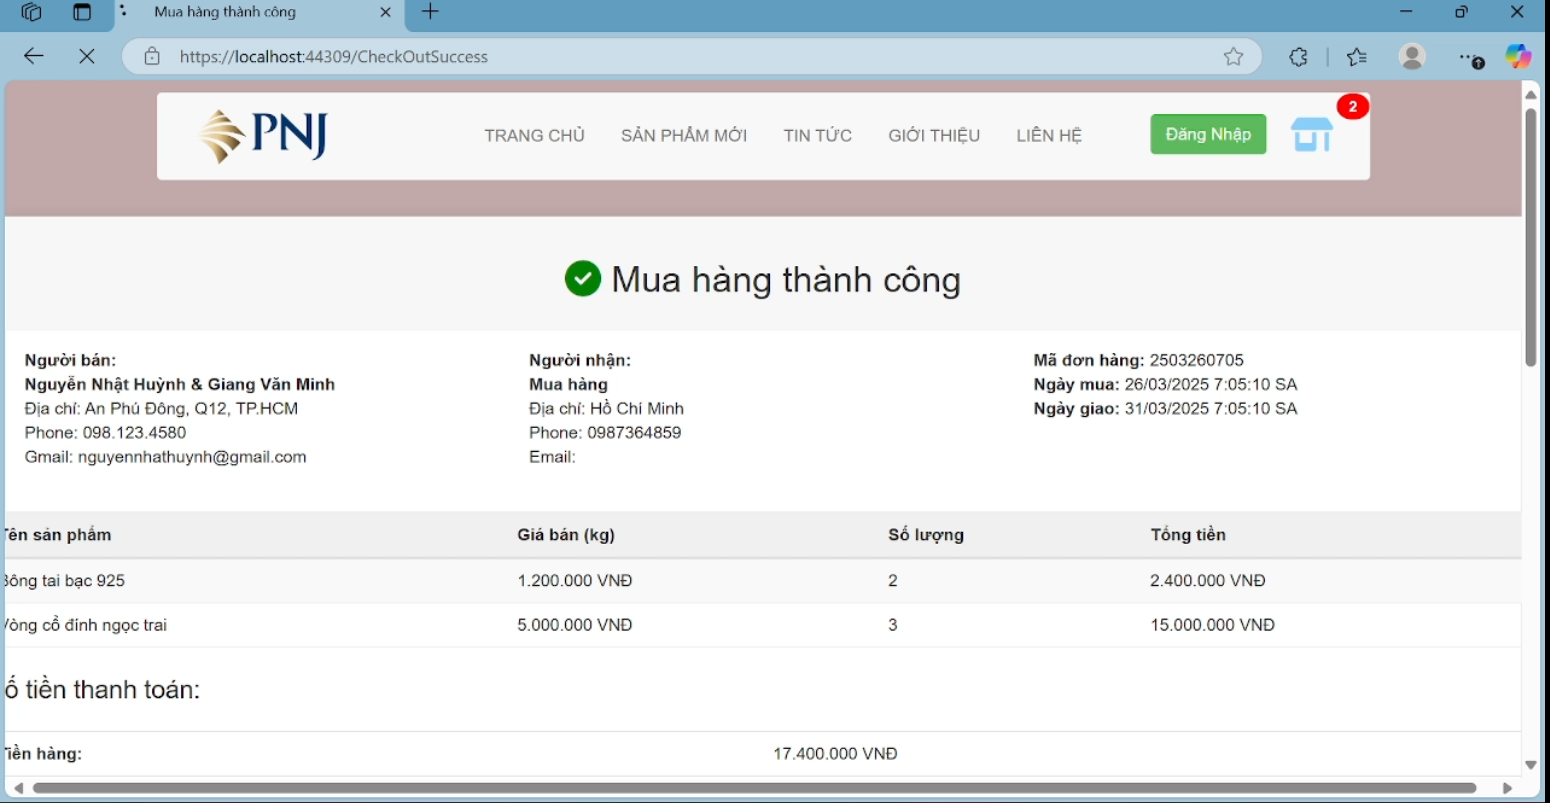This screenshot has width=1550, height=803.
Task: Open browser Extensions puzzle icon
Action: pos(1298,57)
